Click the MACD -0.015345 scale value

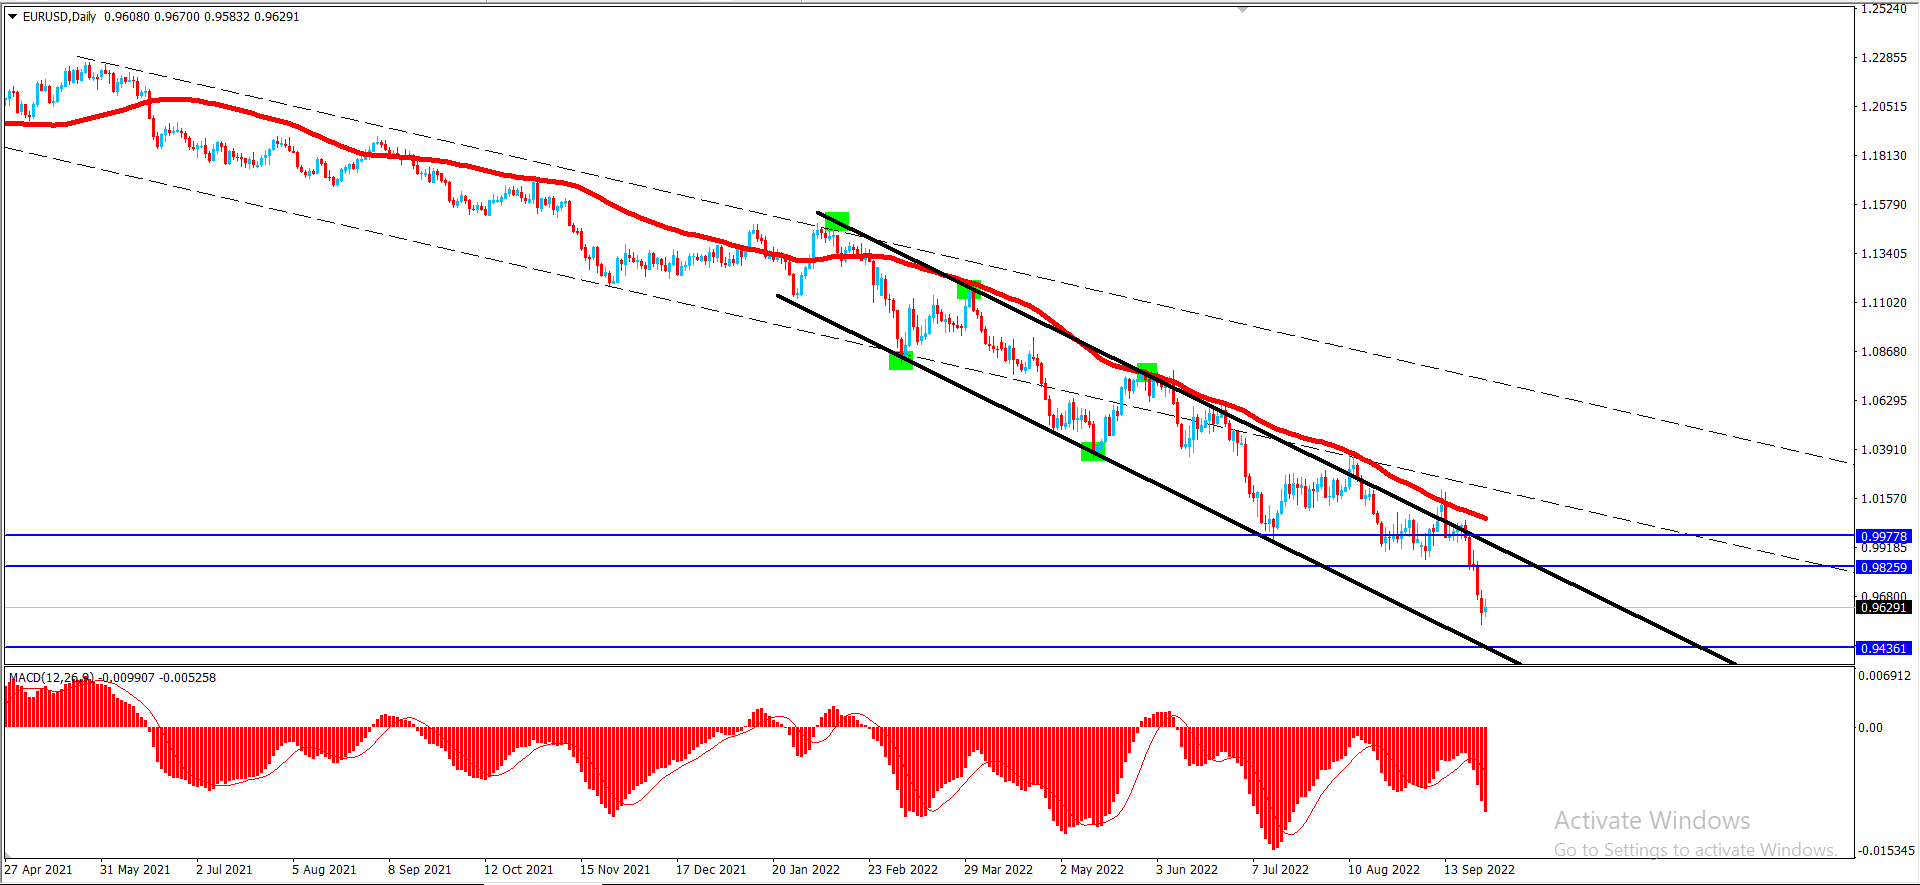click(x=1886, y=850)
